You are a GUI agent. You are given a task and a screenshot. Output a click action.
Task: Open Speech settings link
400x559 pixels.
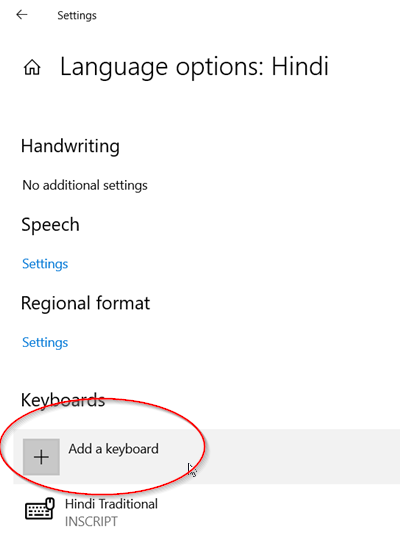[x=45, y=264]
